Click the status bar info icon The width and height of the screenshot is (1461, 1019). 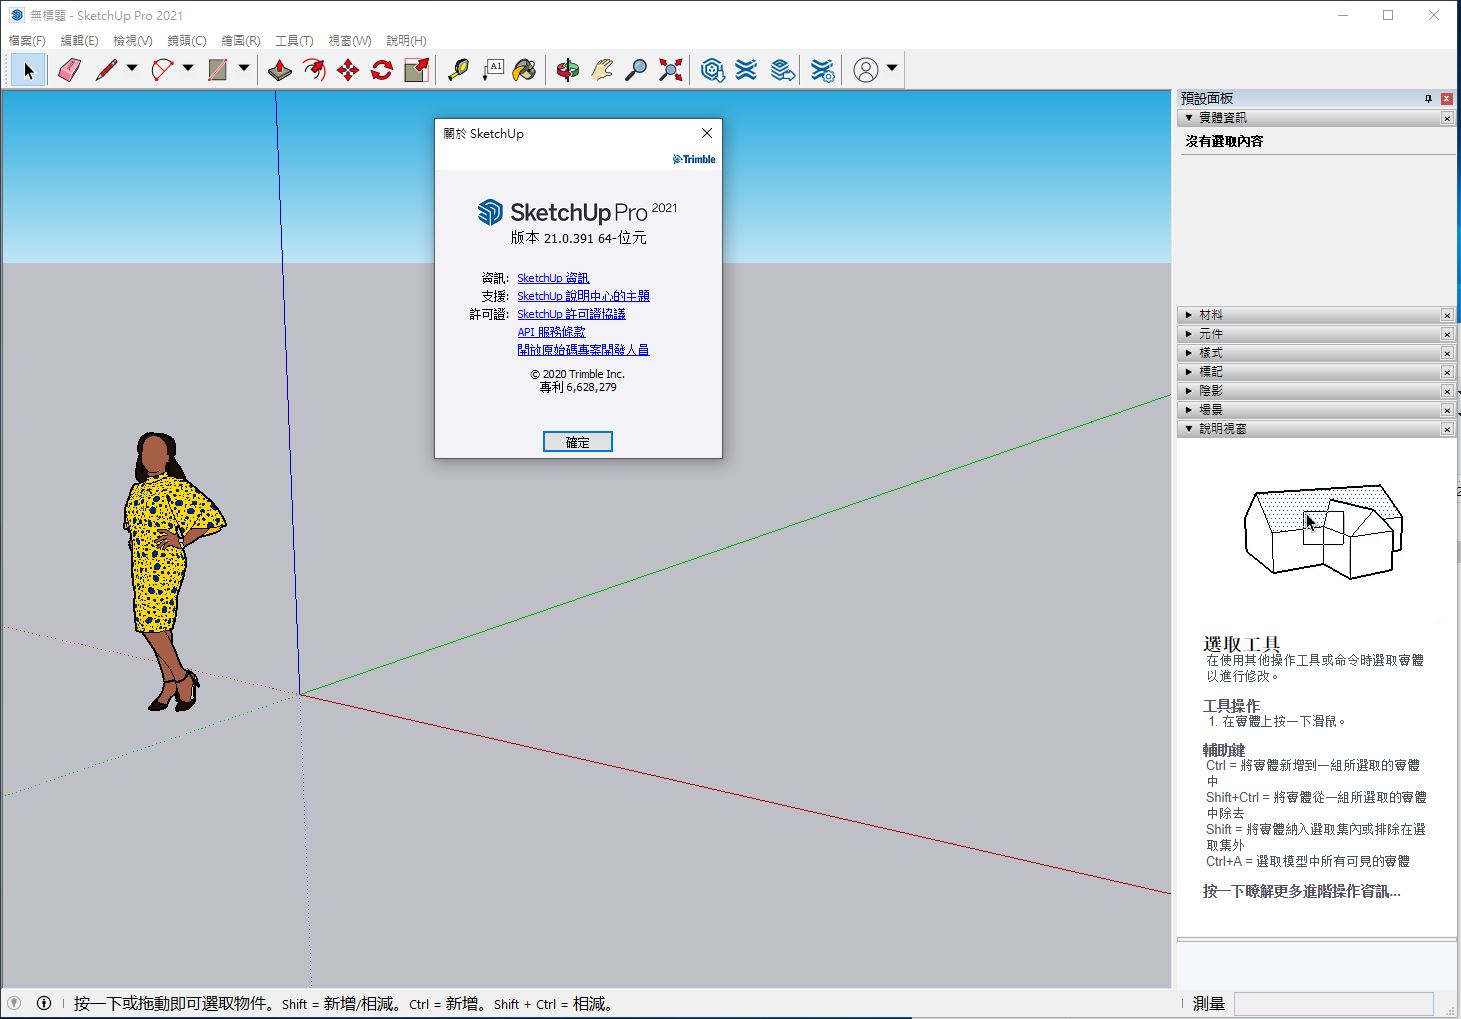44,1003
